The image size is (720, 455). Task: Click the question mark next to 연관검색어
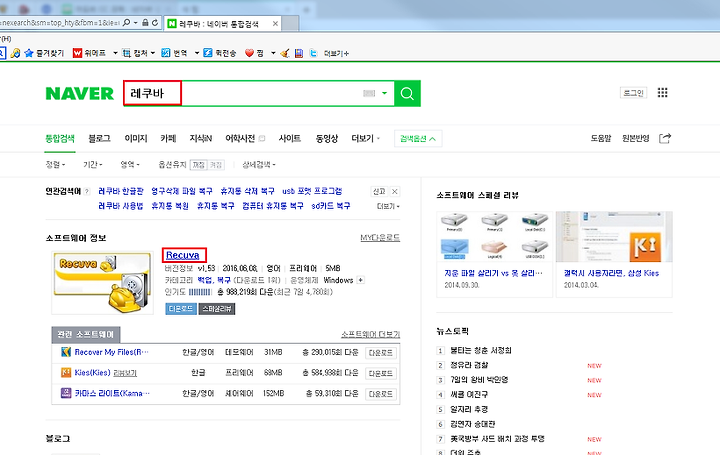pyautogui.click(x=87, y=192)
